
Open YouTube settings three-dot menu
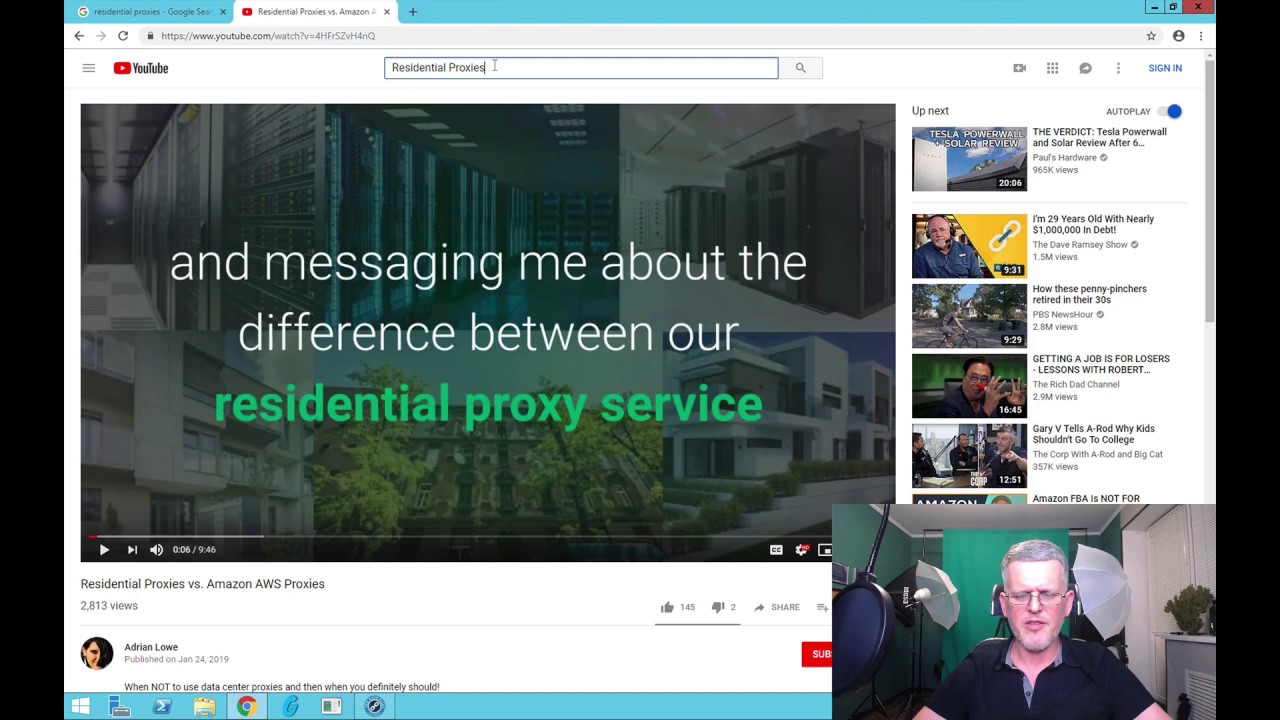(x=1118, y=68)
